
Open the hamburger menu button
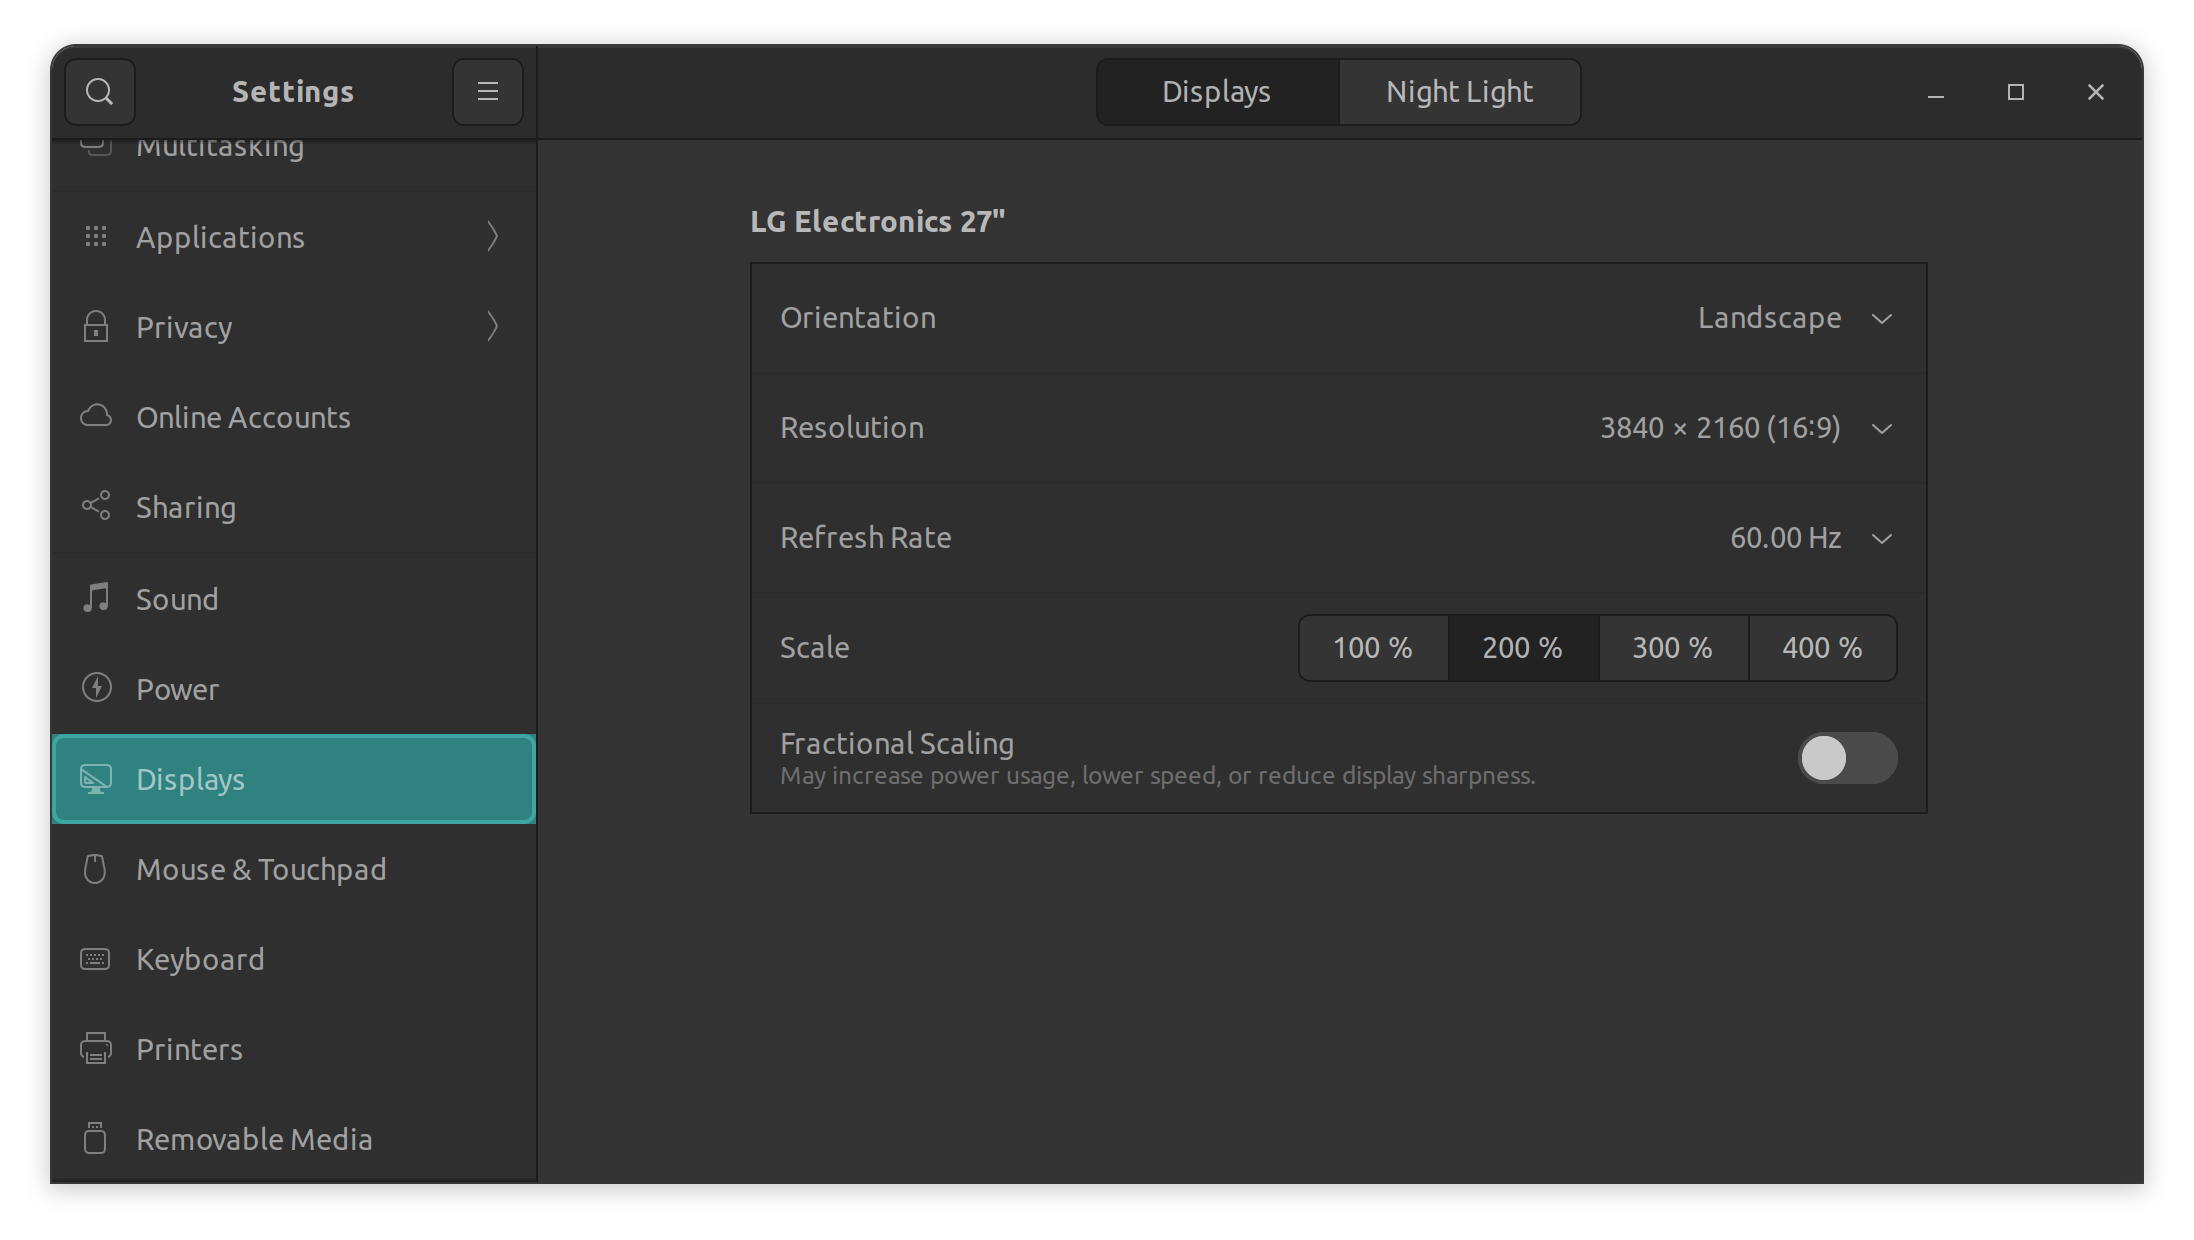point(487,92)
